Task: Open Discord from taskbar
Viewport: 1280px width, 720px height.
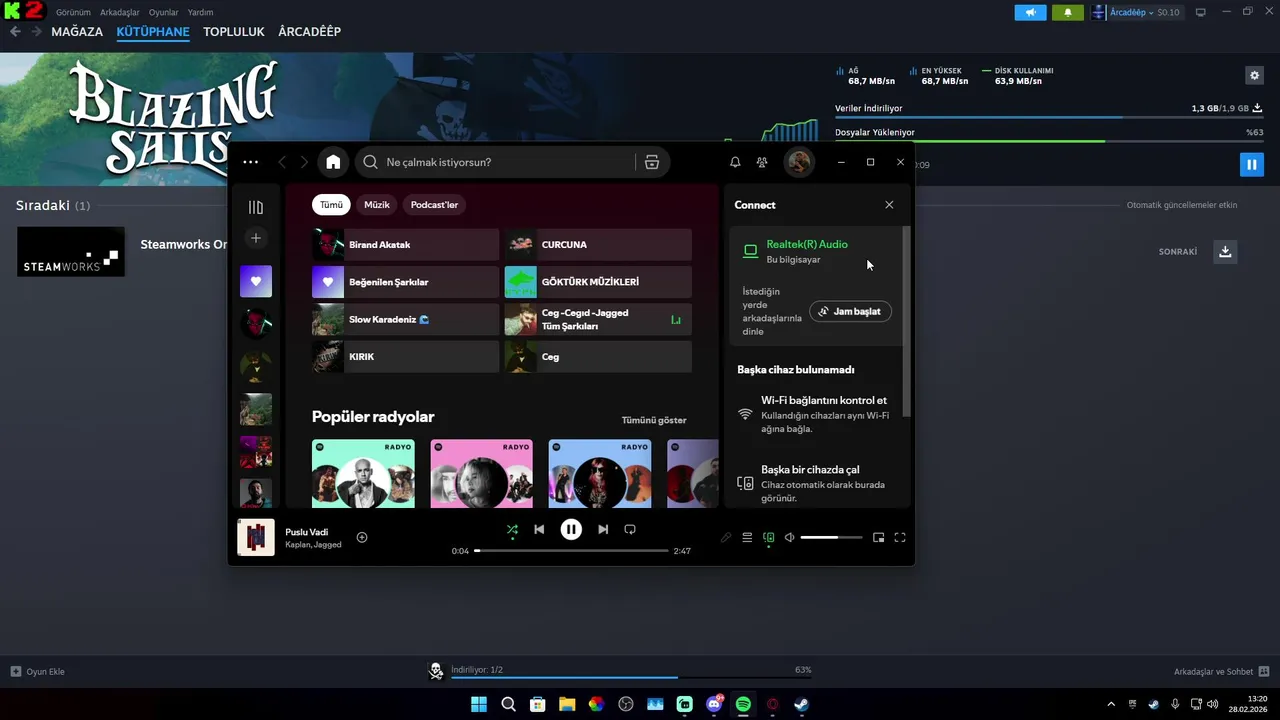Action: [x=714, y=704]
